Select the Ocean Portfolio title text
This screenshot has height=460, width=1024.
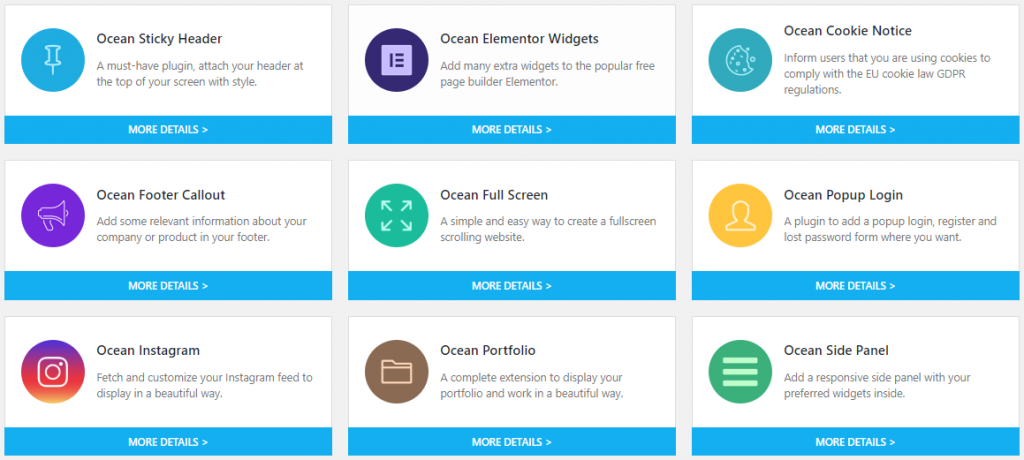point(488,351)
